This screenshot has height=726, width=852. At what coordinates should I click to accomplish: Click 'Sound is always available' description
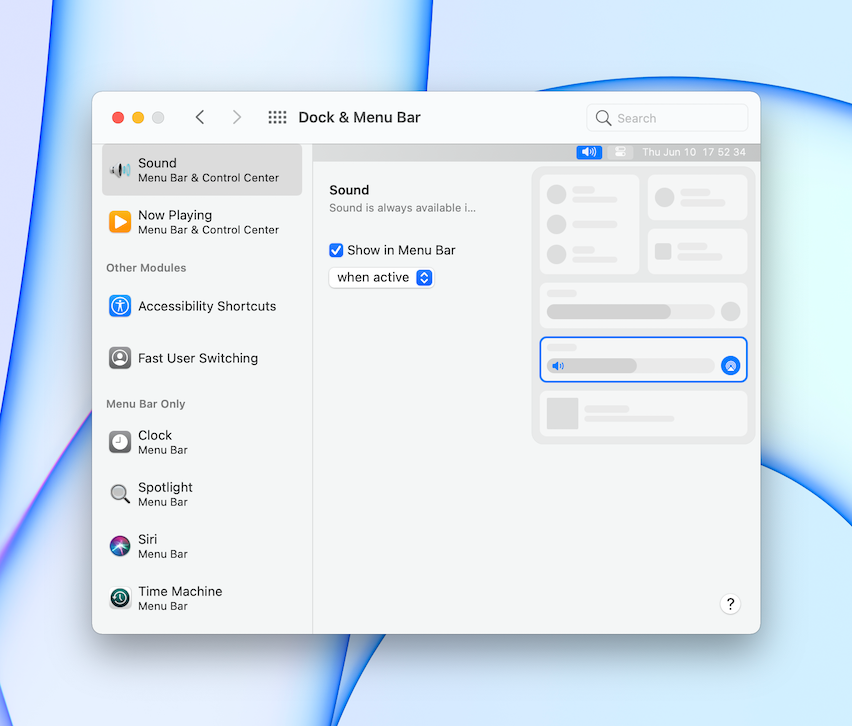click(402, 208)
